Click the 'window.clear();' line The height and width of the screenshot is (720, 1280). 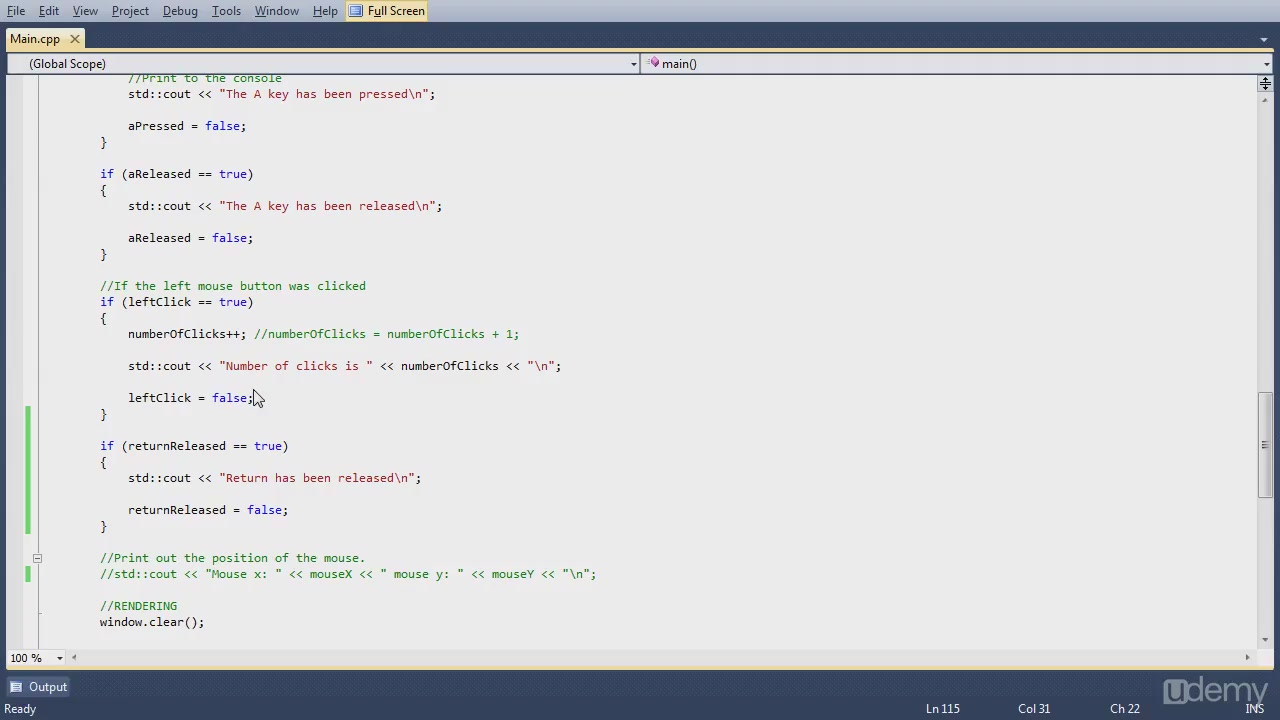point(152,622)
